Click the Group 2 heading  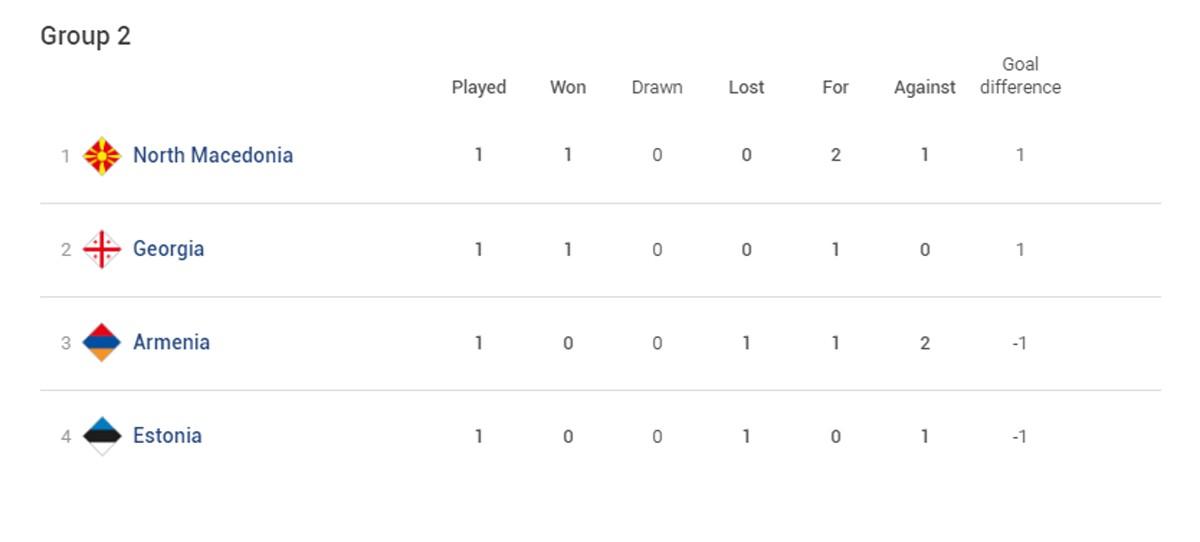click(x=85, y=36)
